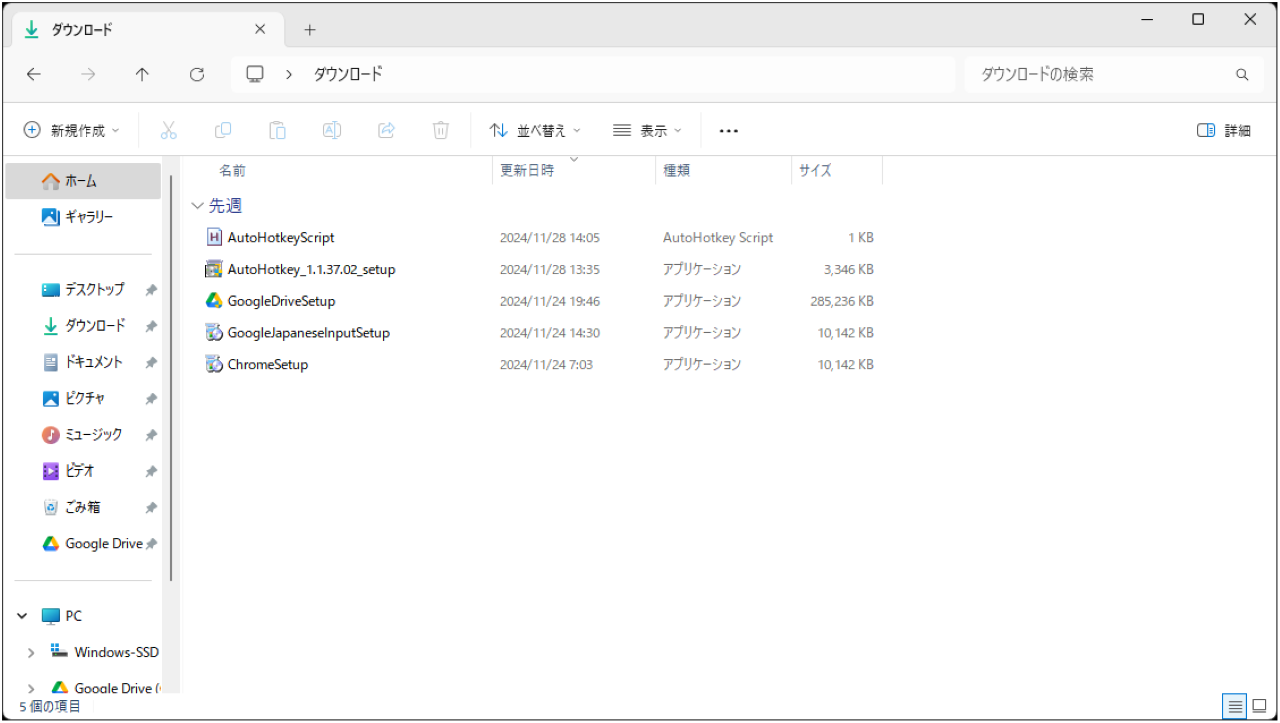Click the Paste clipboard icon

click(277, 130)
